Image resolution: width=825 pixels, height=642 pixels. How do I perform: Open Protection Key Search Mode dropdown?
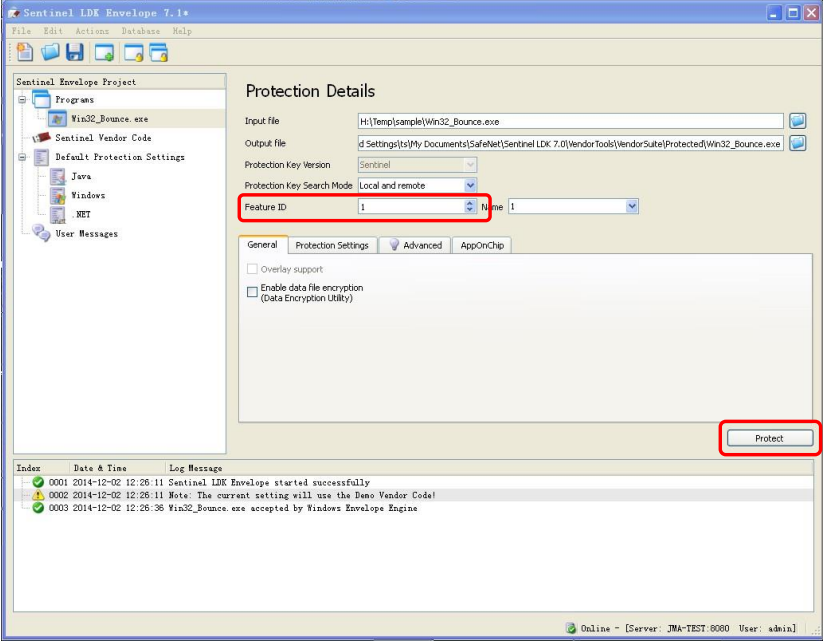tap(470, 185)
